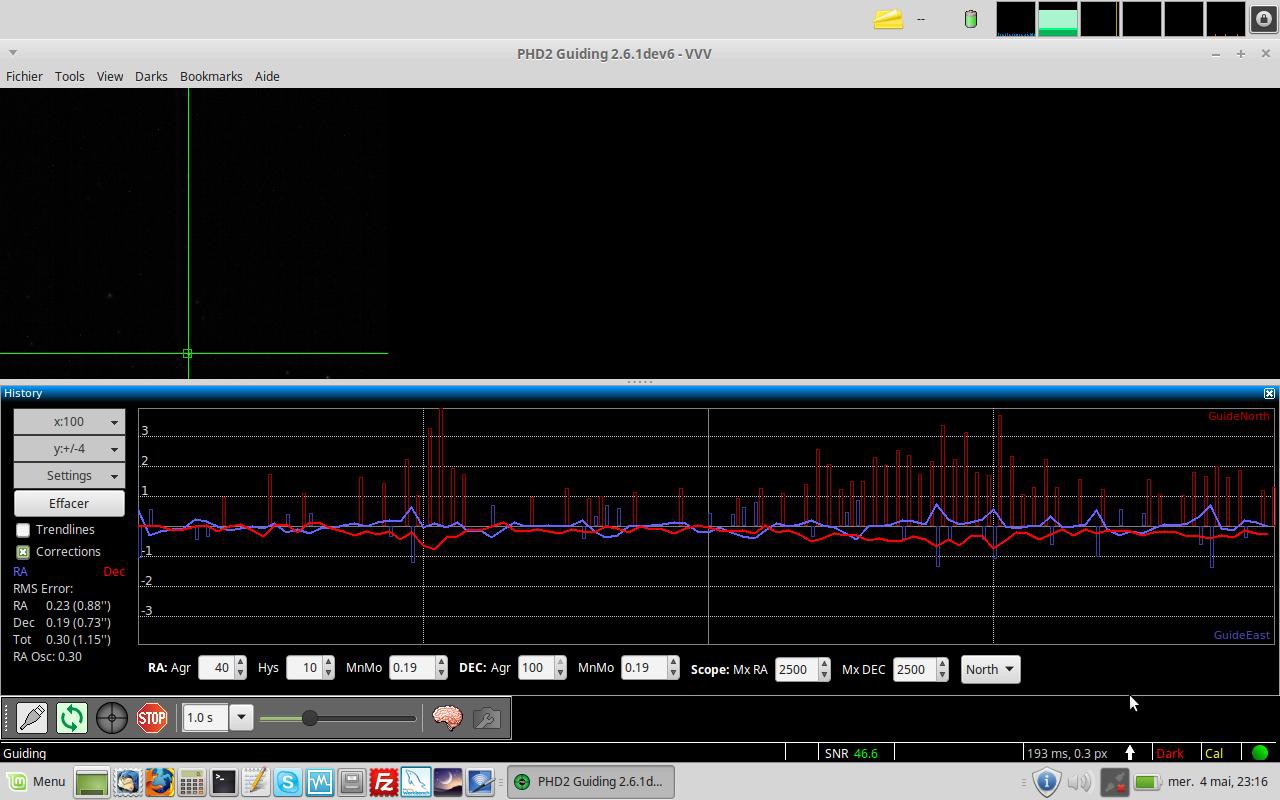Click the exposure time 1.0 s field
The width and height of the screenshot is (1280, 800).
[206, 717]
